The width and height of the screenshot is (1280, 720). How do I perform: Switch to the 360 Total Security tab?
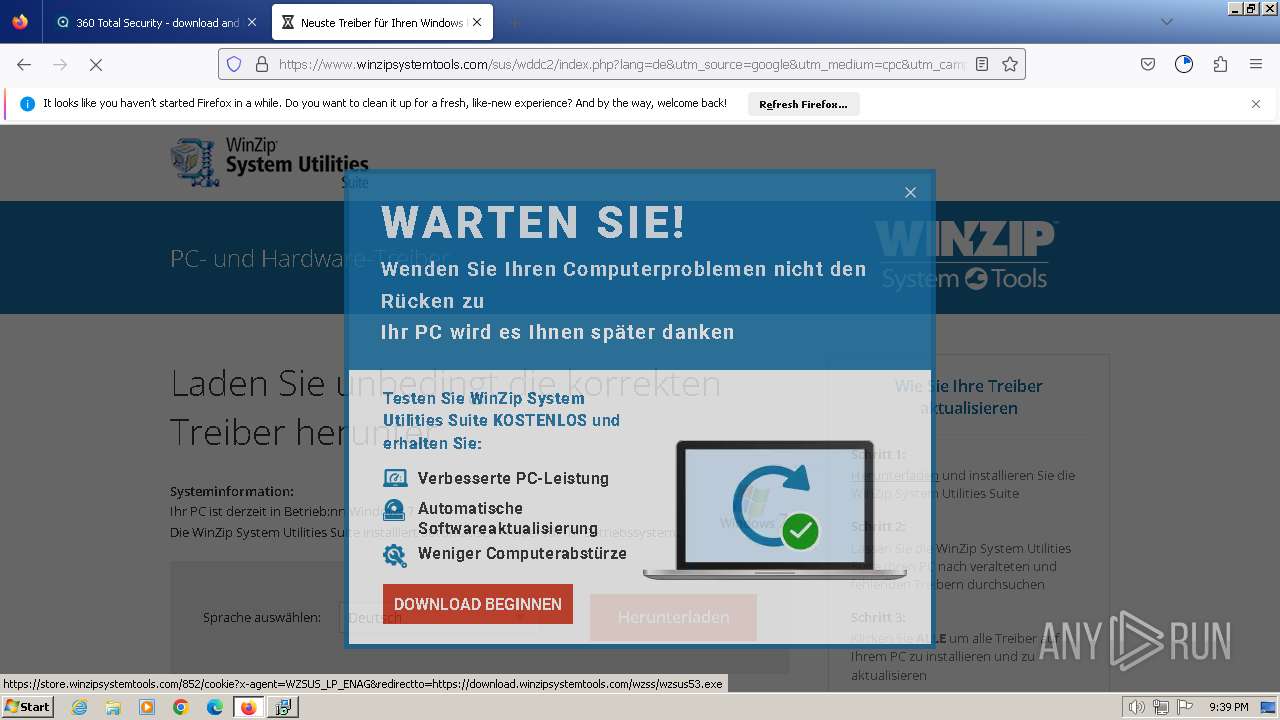tap(157, 22)
